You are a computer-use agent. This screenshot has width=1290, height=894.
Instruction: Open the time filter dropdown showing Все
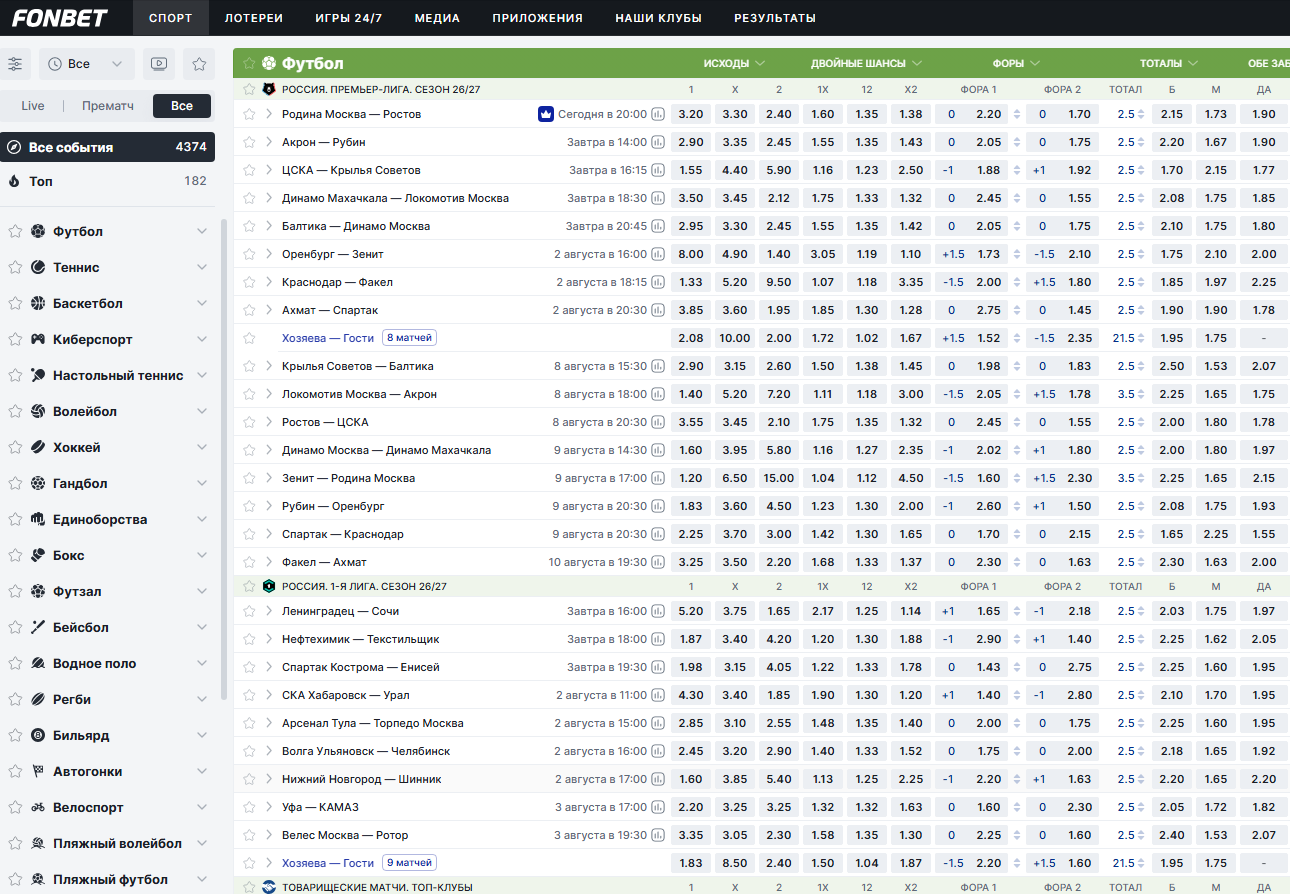pos(86,64)
